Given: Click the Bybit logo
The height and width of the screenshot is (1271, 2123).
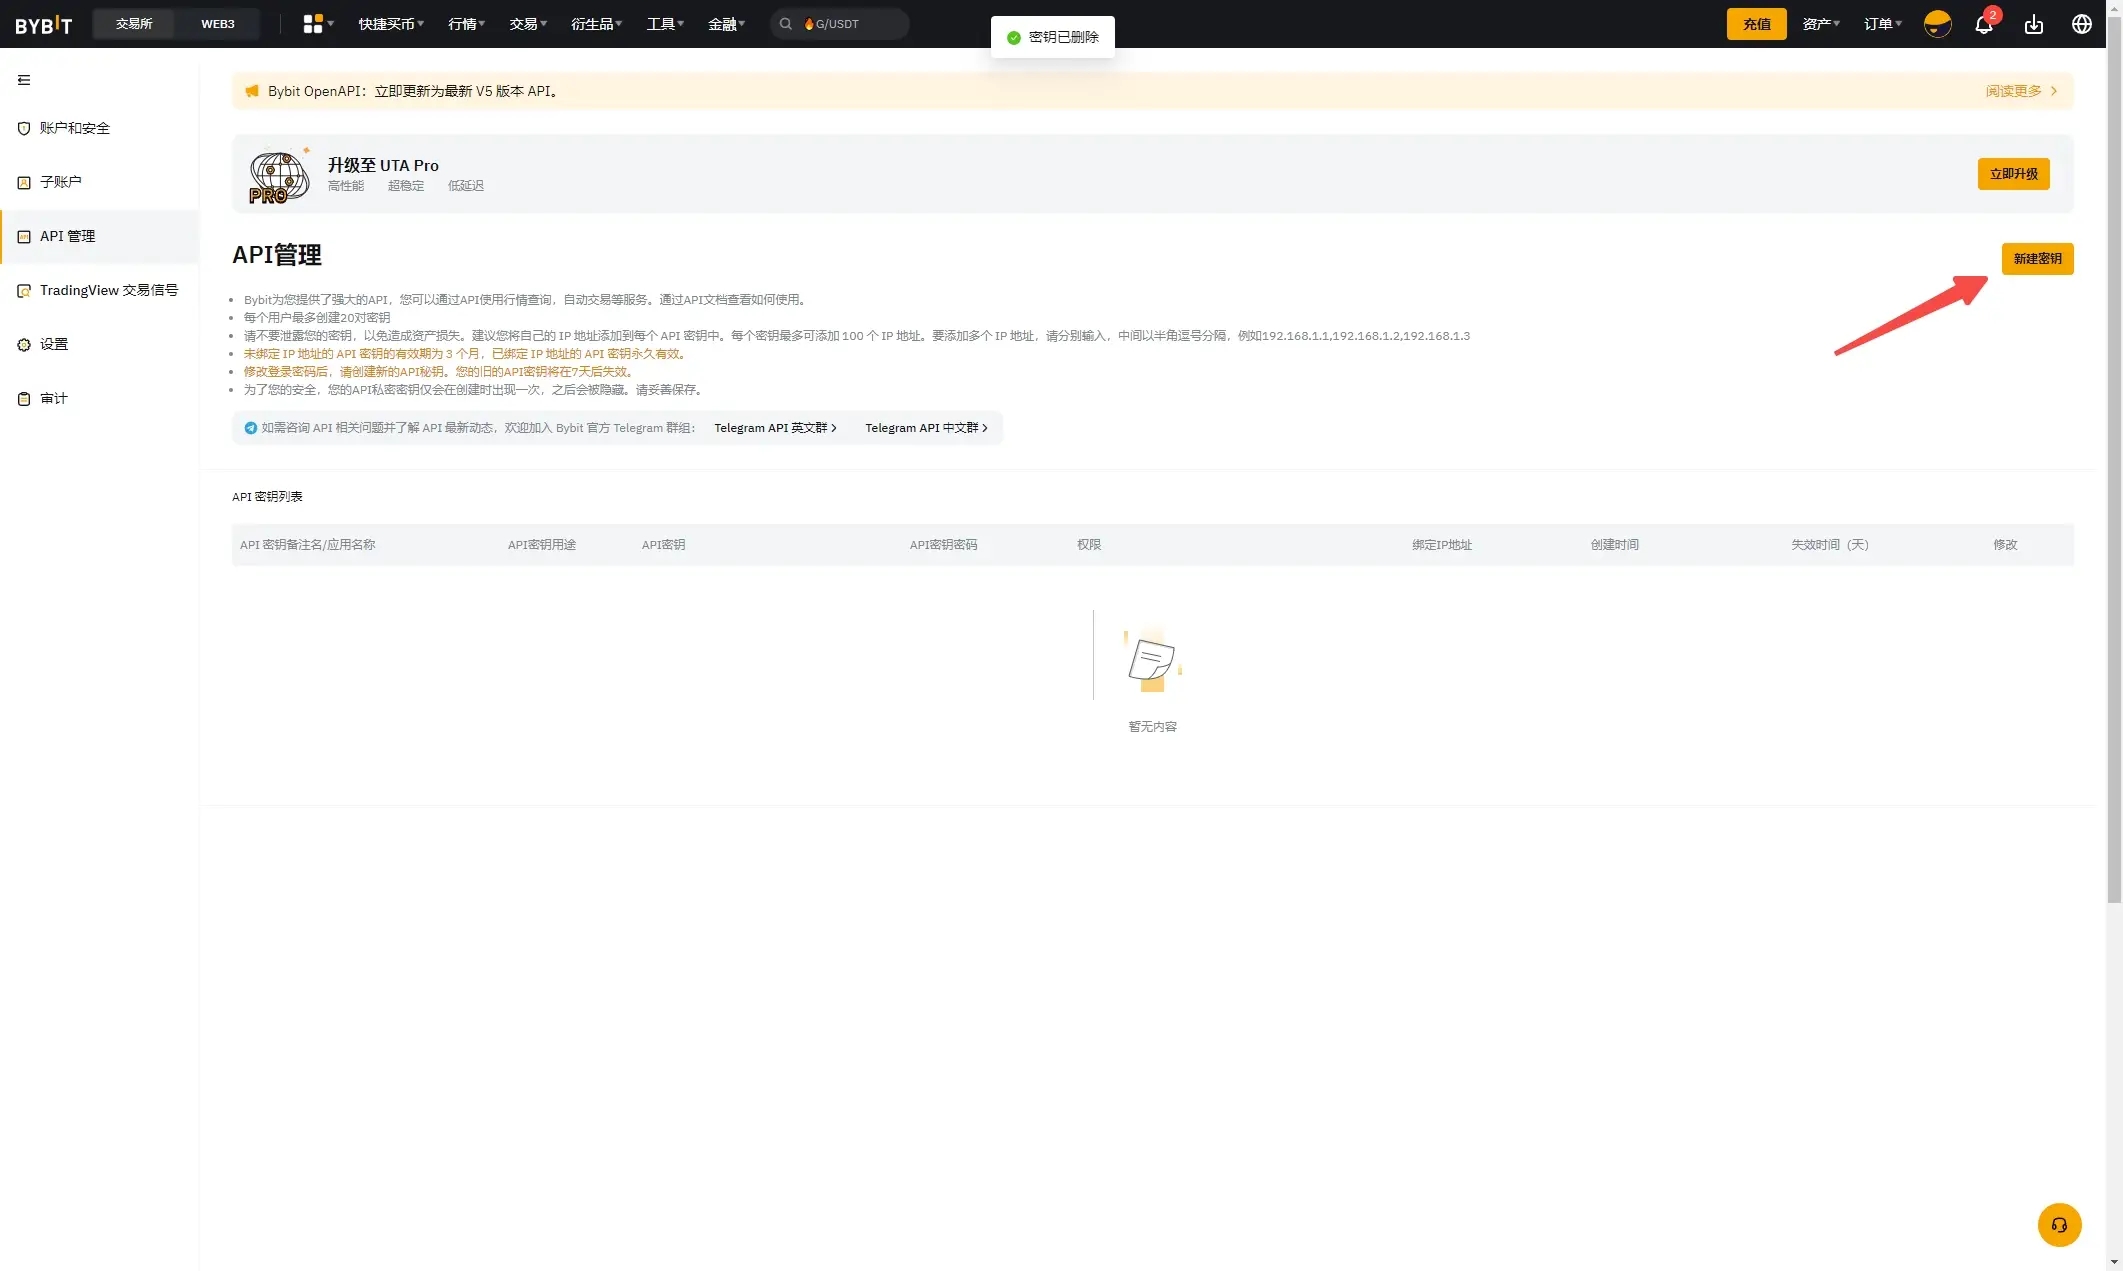Looking at the screenshot, I should pyautogui.click(x=44, y=25).
